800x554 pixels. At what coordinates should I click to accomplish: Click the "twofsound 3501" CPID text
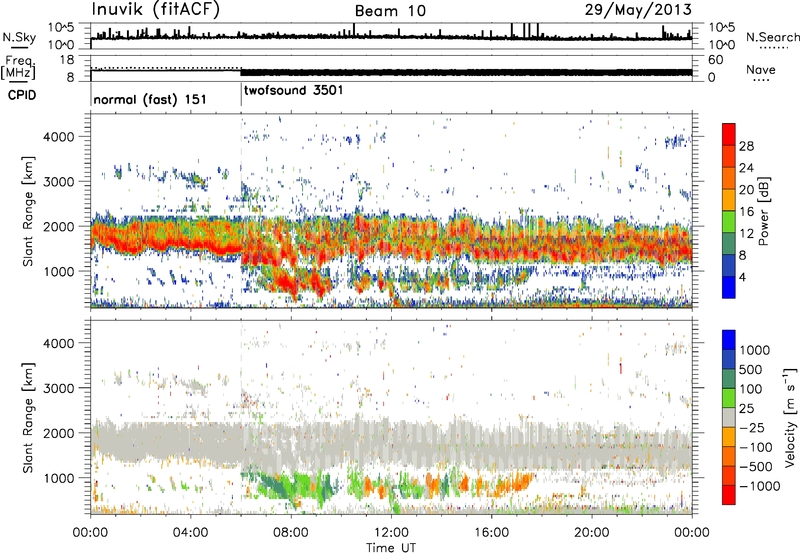point(294,90)
